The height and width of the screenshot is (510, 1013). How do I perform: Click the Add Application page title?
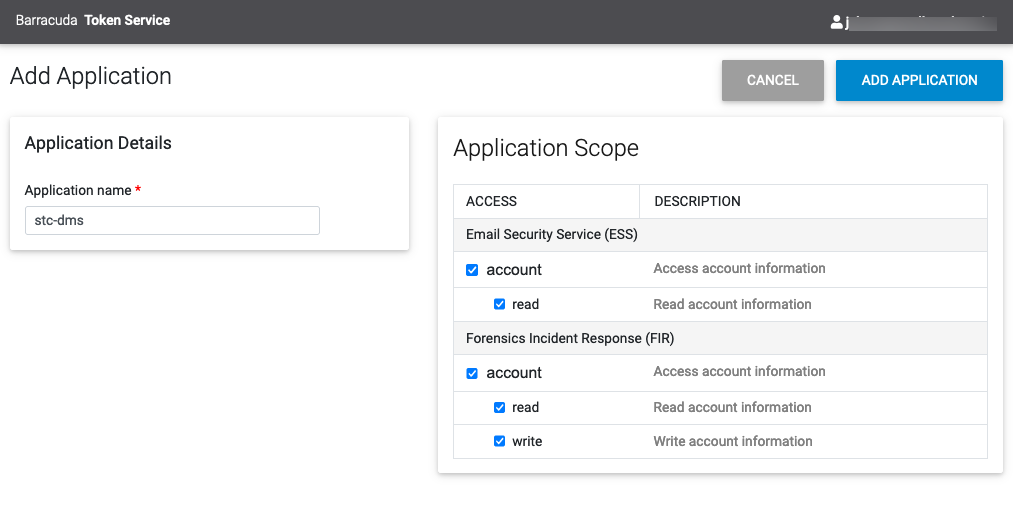point(91,76)
